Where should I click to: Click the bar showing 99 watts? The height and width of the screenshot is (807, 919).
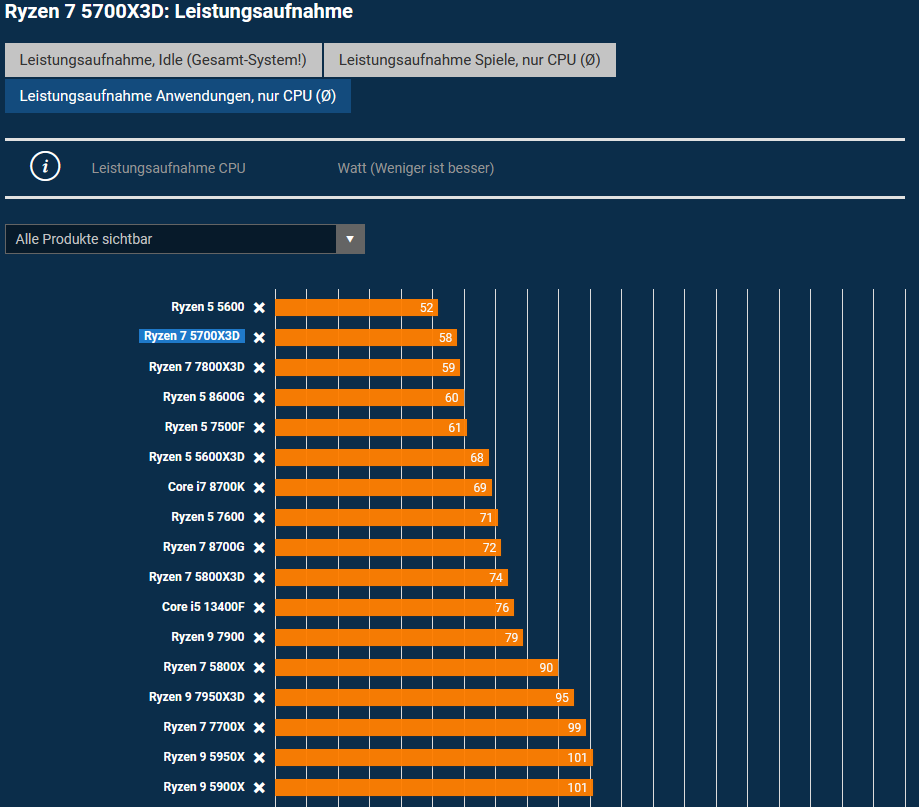430,727
